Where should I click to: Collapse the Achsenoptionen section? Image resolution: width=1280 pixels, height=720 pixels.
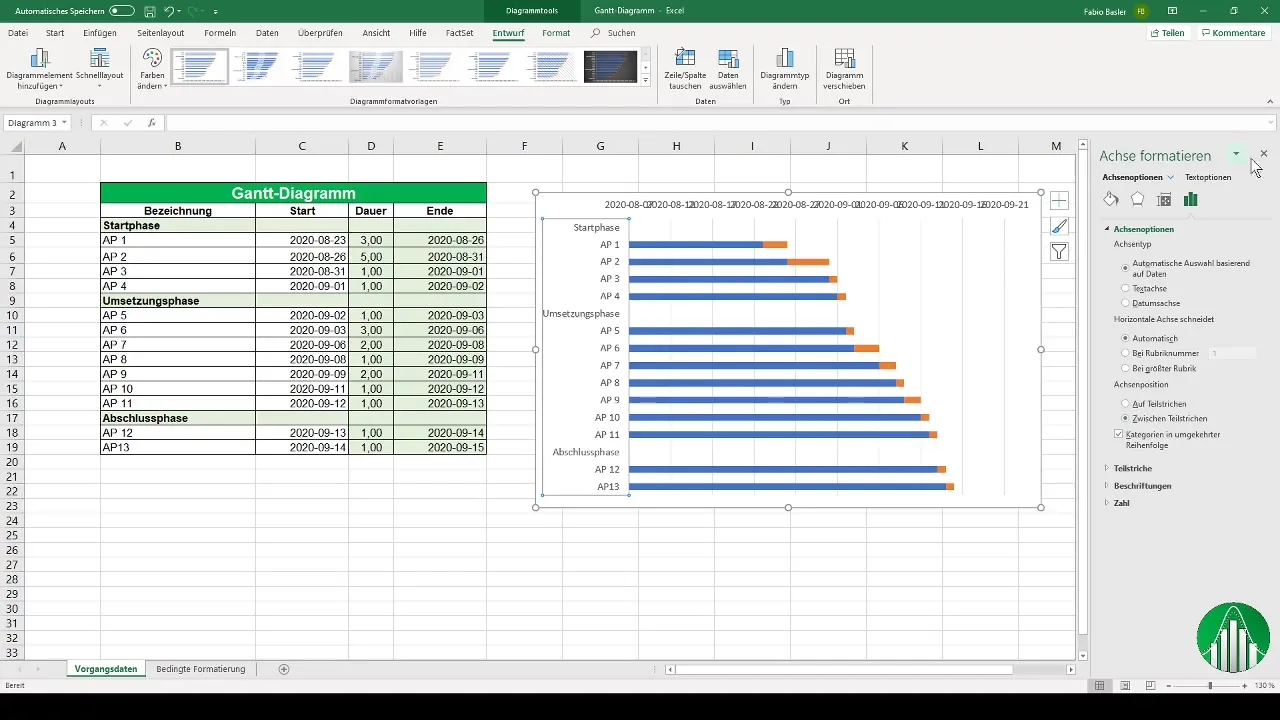[x=1107, y=229]
